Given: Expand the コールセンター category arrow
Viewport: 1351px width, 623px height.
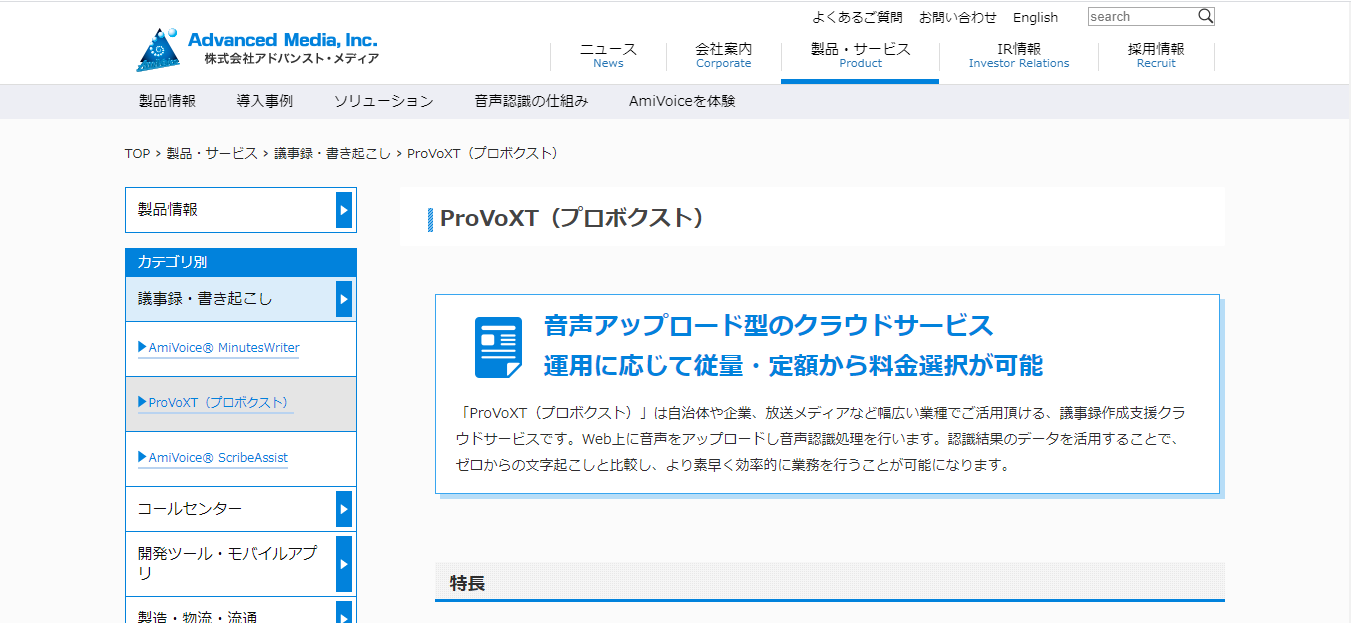Looking at the screenshot, I should (x=344, y=509).
